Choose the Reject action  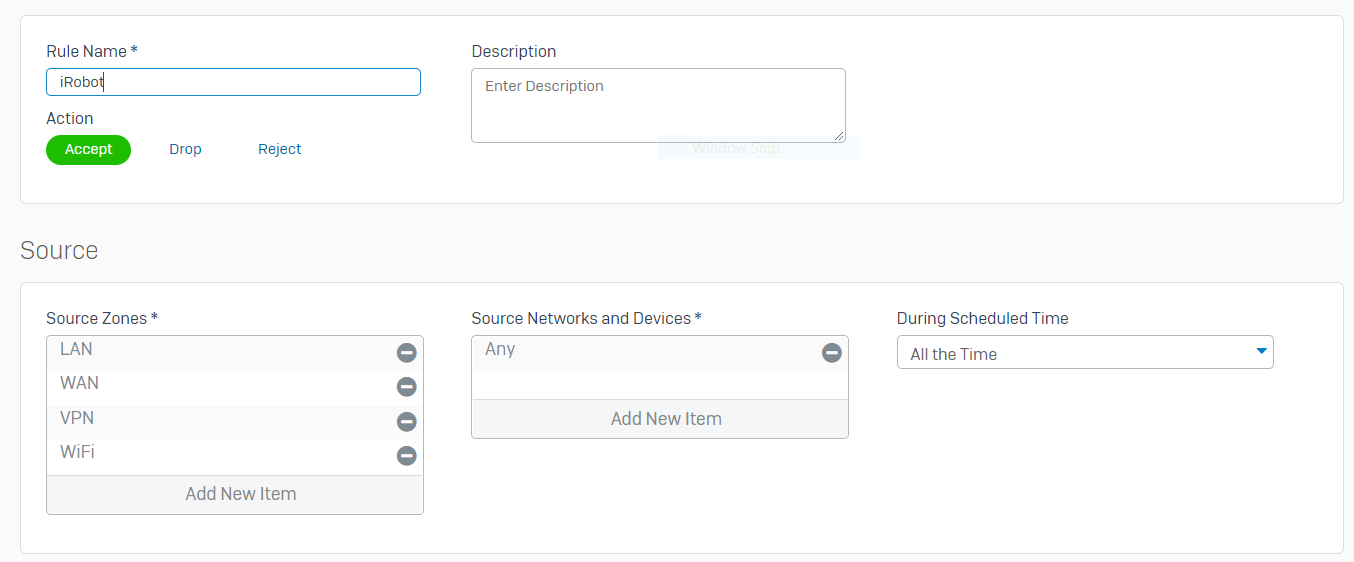[x=279, y=149]
